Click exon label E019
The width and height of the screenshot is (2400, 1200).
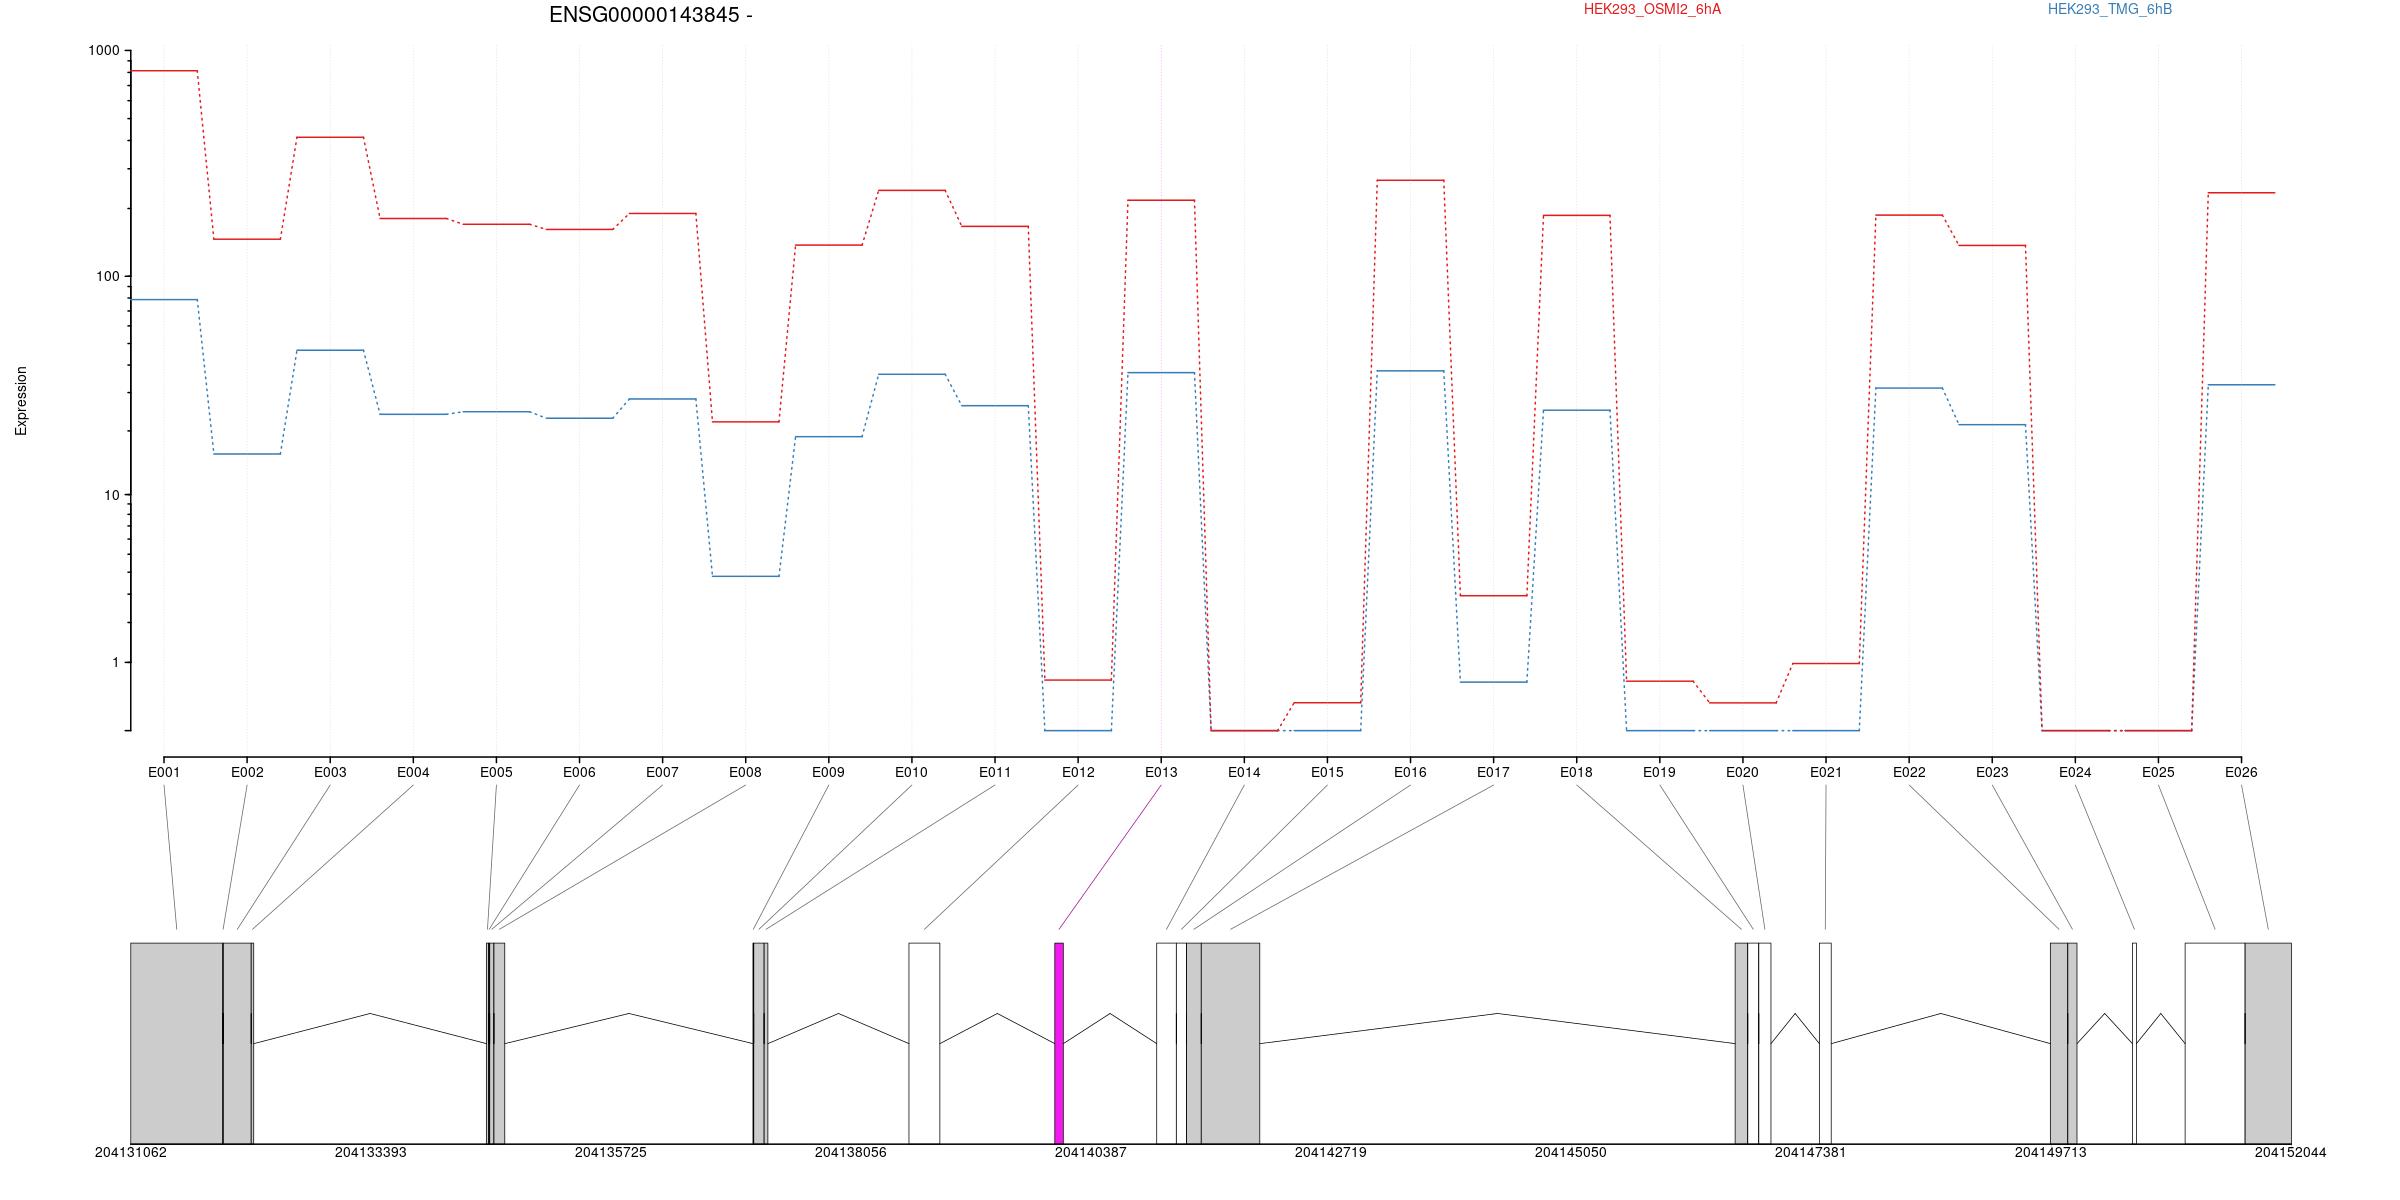[x=1659, y=772]
